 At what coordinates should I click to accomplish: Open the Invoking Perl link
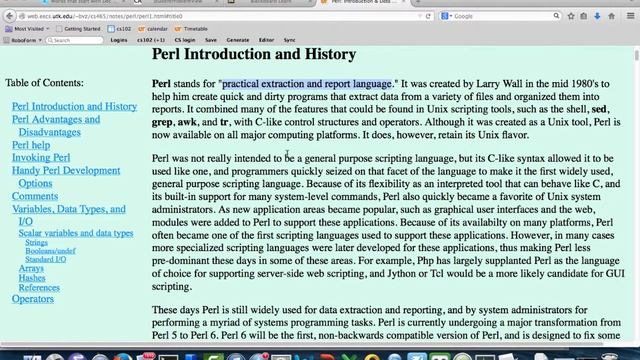tap(41, 158)
